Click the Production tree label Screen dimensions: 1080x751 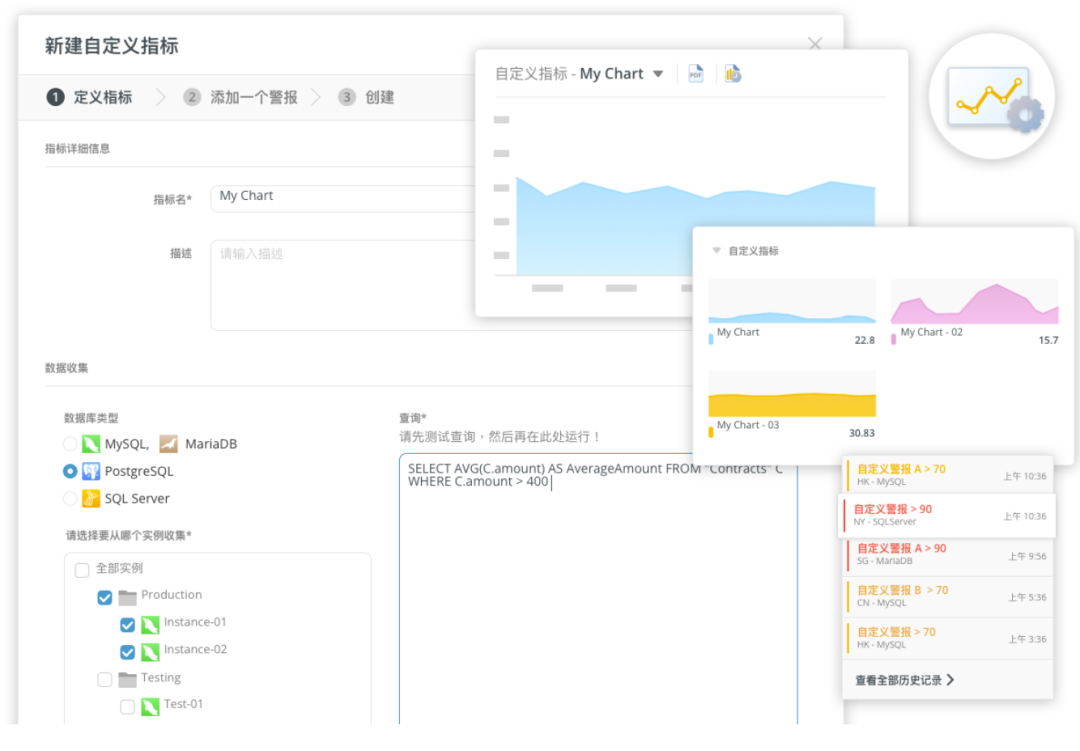tap(172, 595)
